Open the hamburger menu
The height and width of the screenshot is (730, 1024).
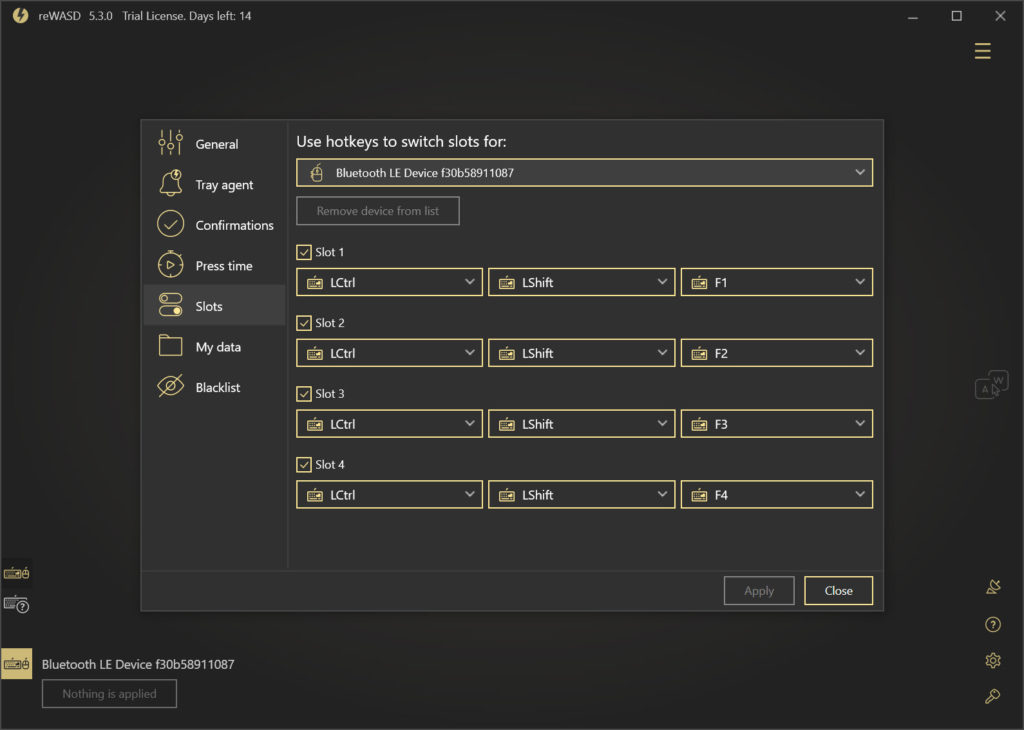(982, 51)
